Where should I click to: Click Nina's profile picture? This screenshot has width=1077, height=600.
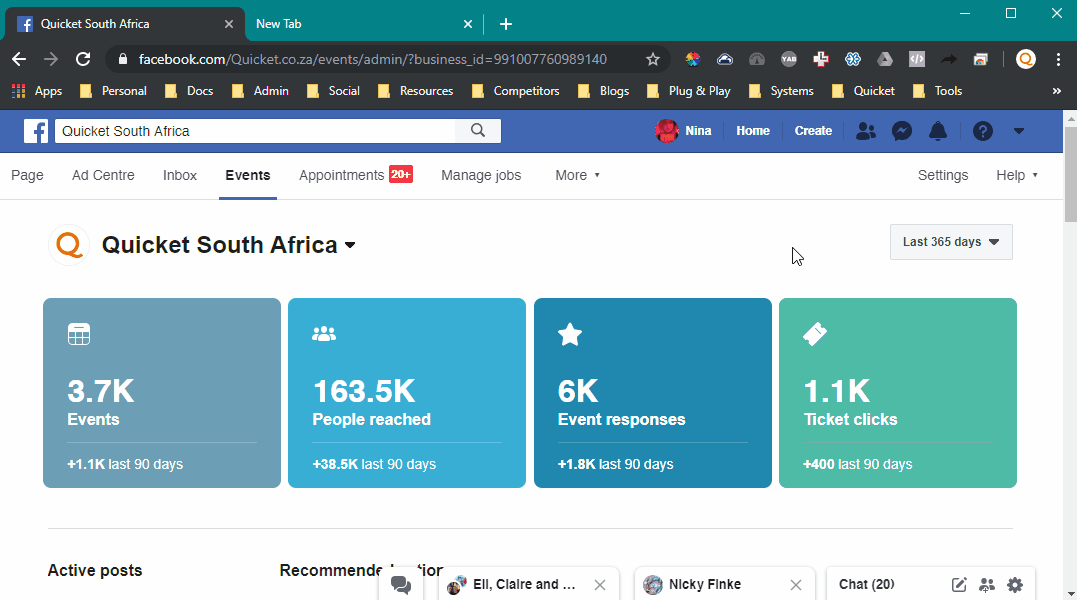pyautogui.click(x=666, y=130)
